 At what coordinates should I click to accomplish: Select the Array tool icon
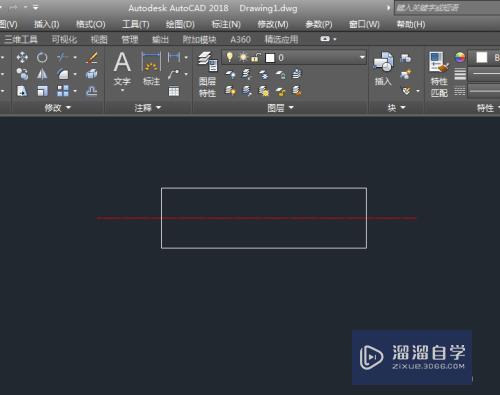[63, 91]
